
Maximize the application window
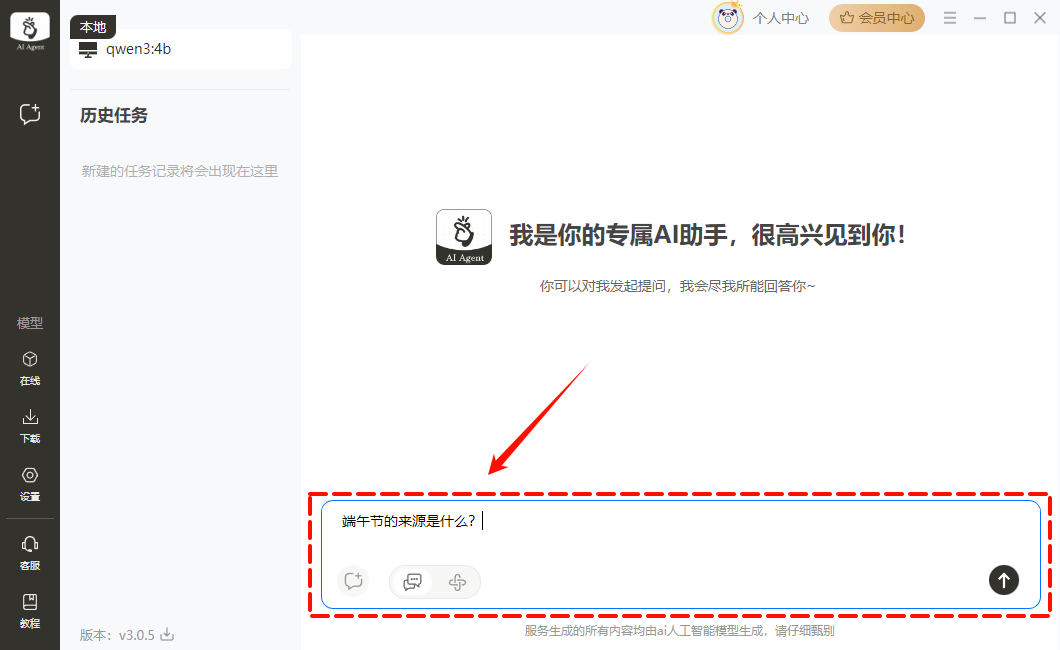(x=1010, y=18)
